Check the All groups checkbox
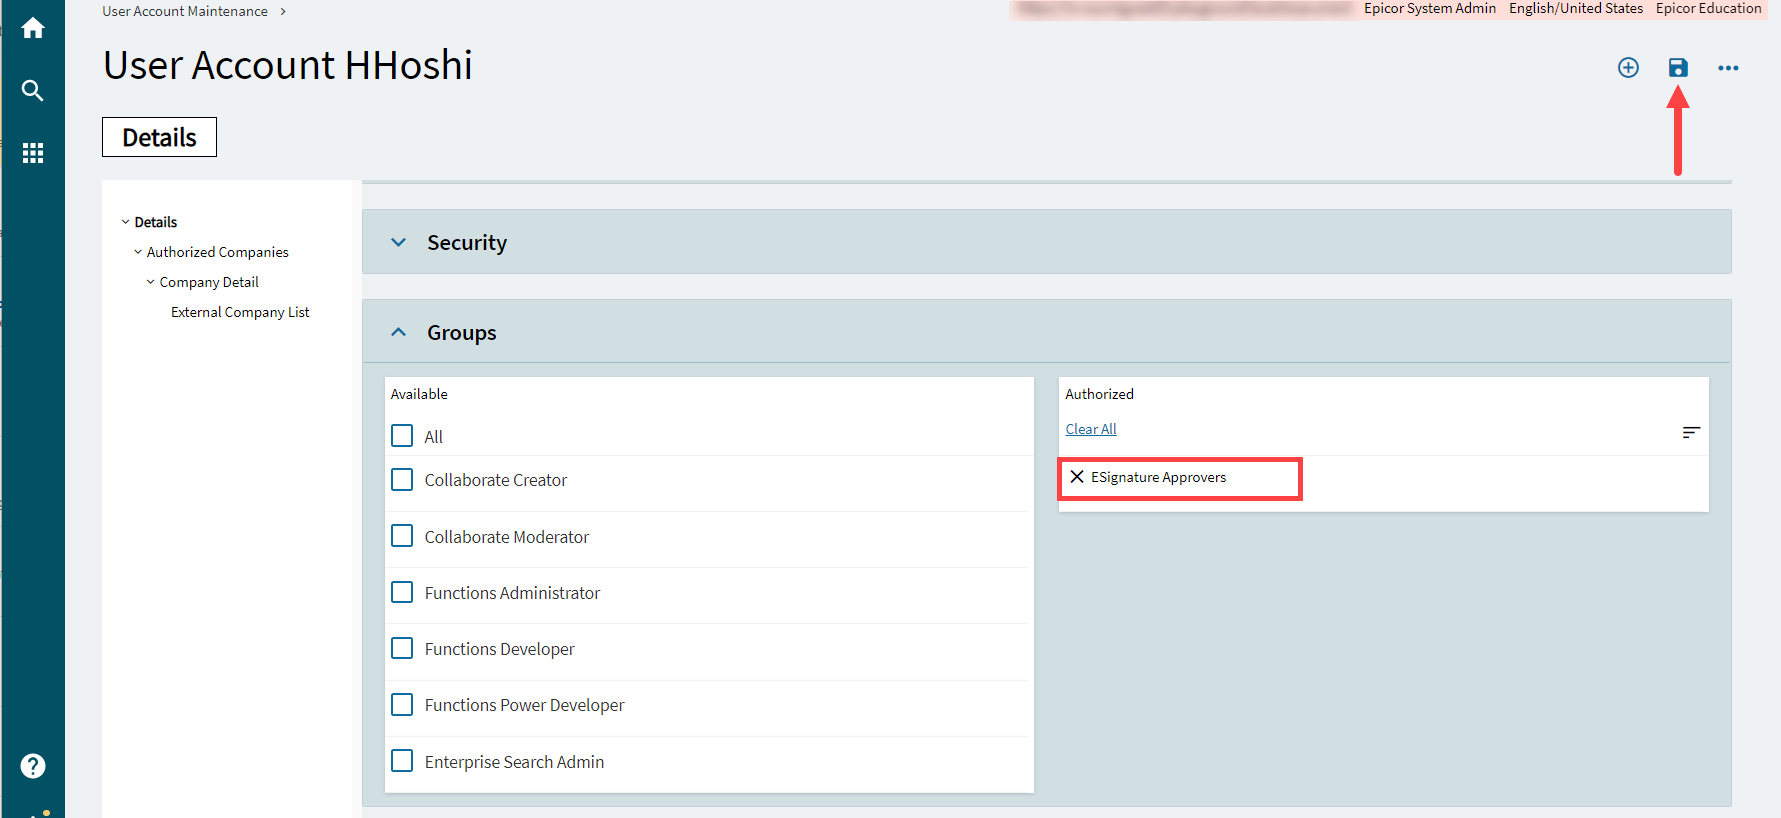The height and width of the screenshot is (818, 1781). (x=402, y=436)
